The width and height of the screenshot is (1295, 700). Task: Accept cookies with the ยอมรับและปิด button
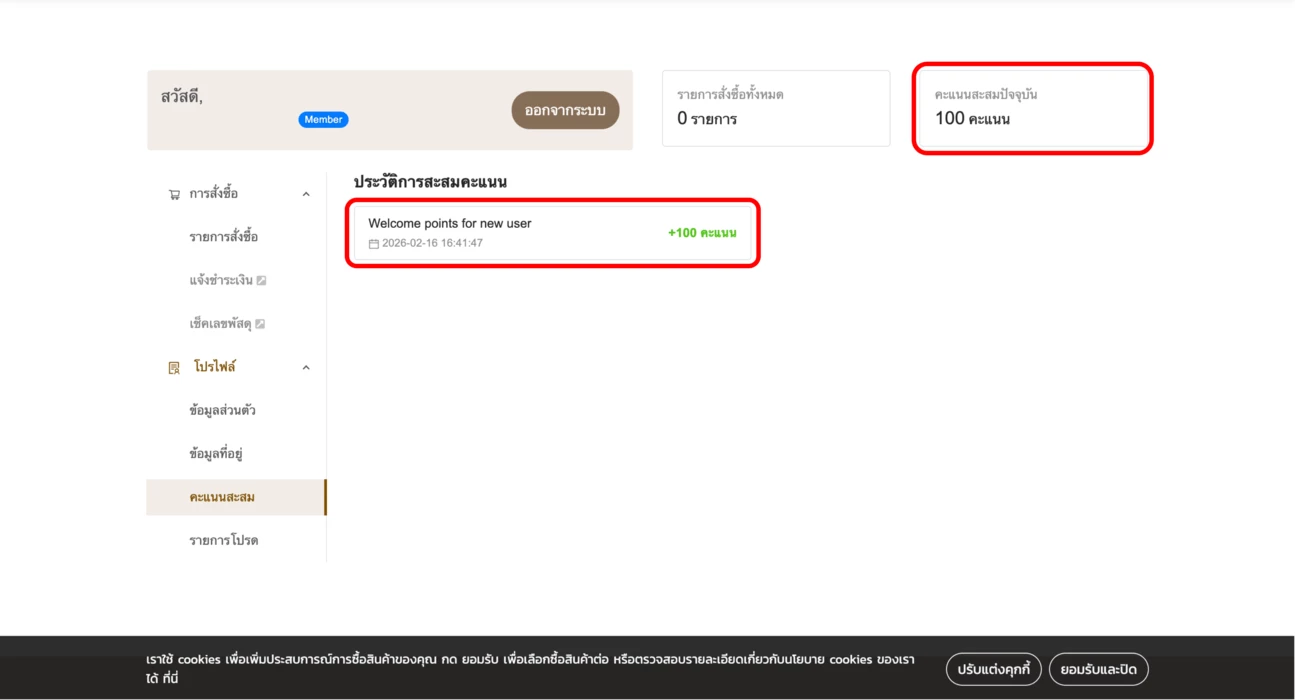click(x=1098, y=669)
